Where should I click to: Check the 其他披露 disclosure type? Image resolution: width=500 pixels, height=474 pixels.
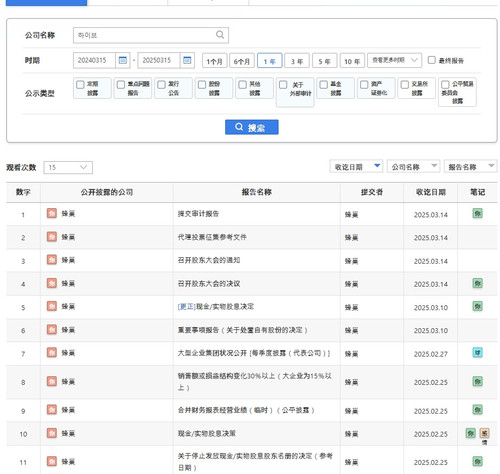pos(243,85)
